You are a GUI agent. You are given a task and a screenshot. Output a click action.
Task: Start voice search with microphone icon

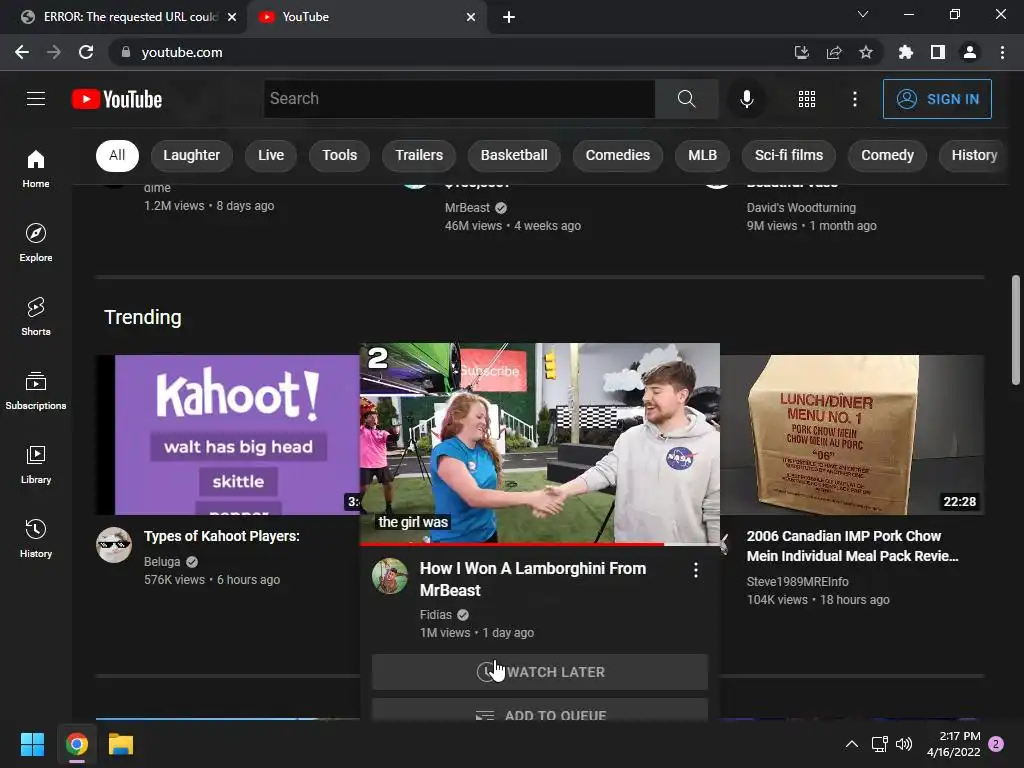[x=746, y=99]
